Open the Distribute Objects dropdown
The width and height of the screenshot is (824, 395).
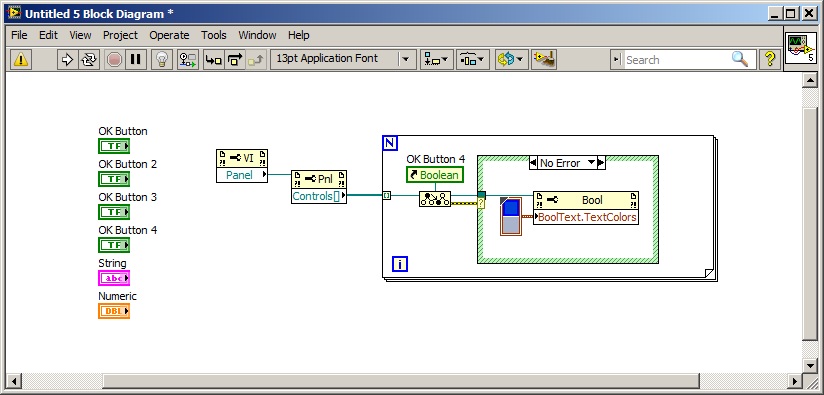[x=473, y=60]
